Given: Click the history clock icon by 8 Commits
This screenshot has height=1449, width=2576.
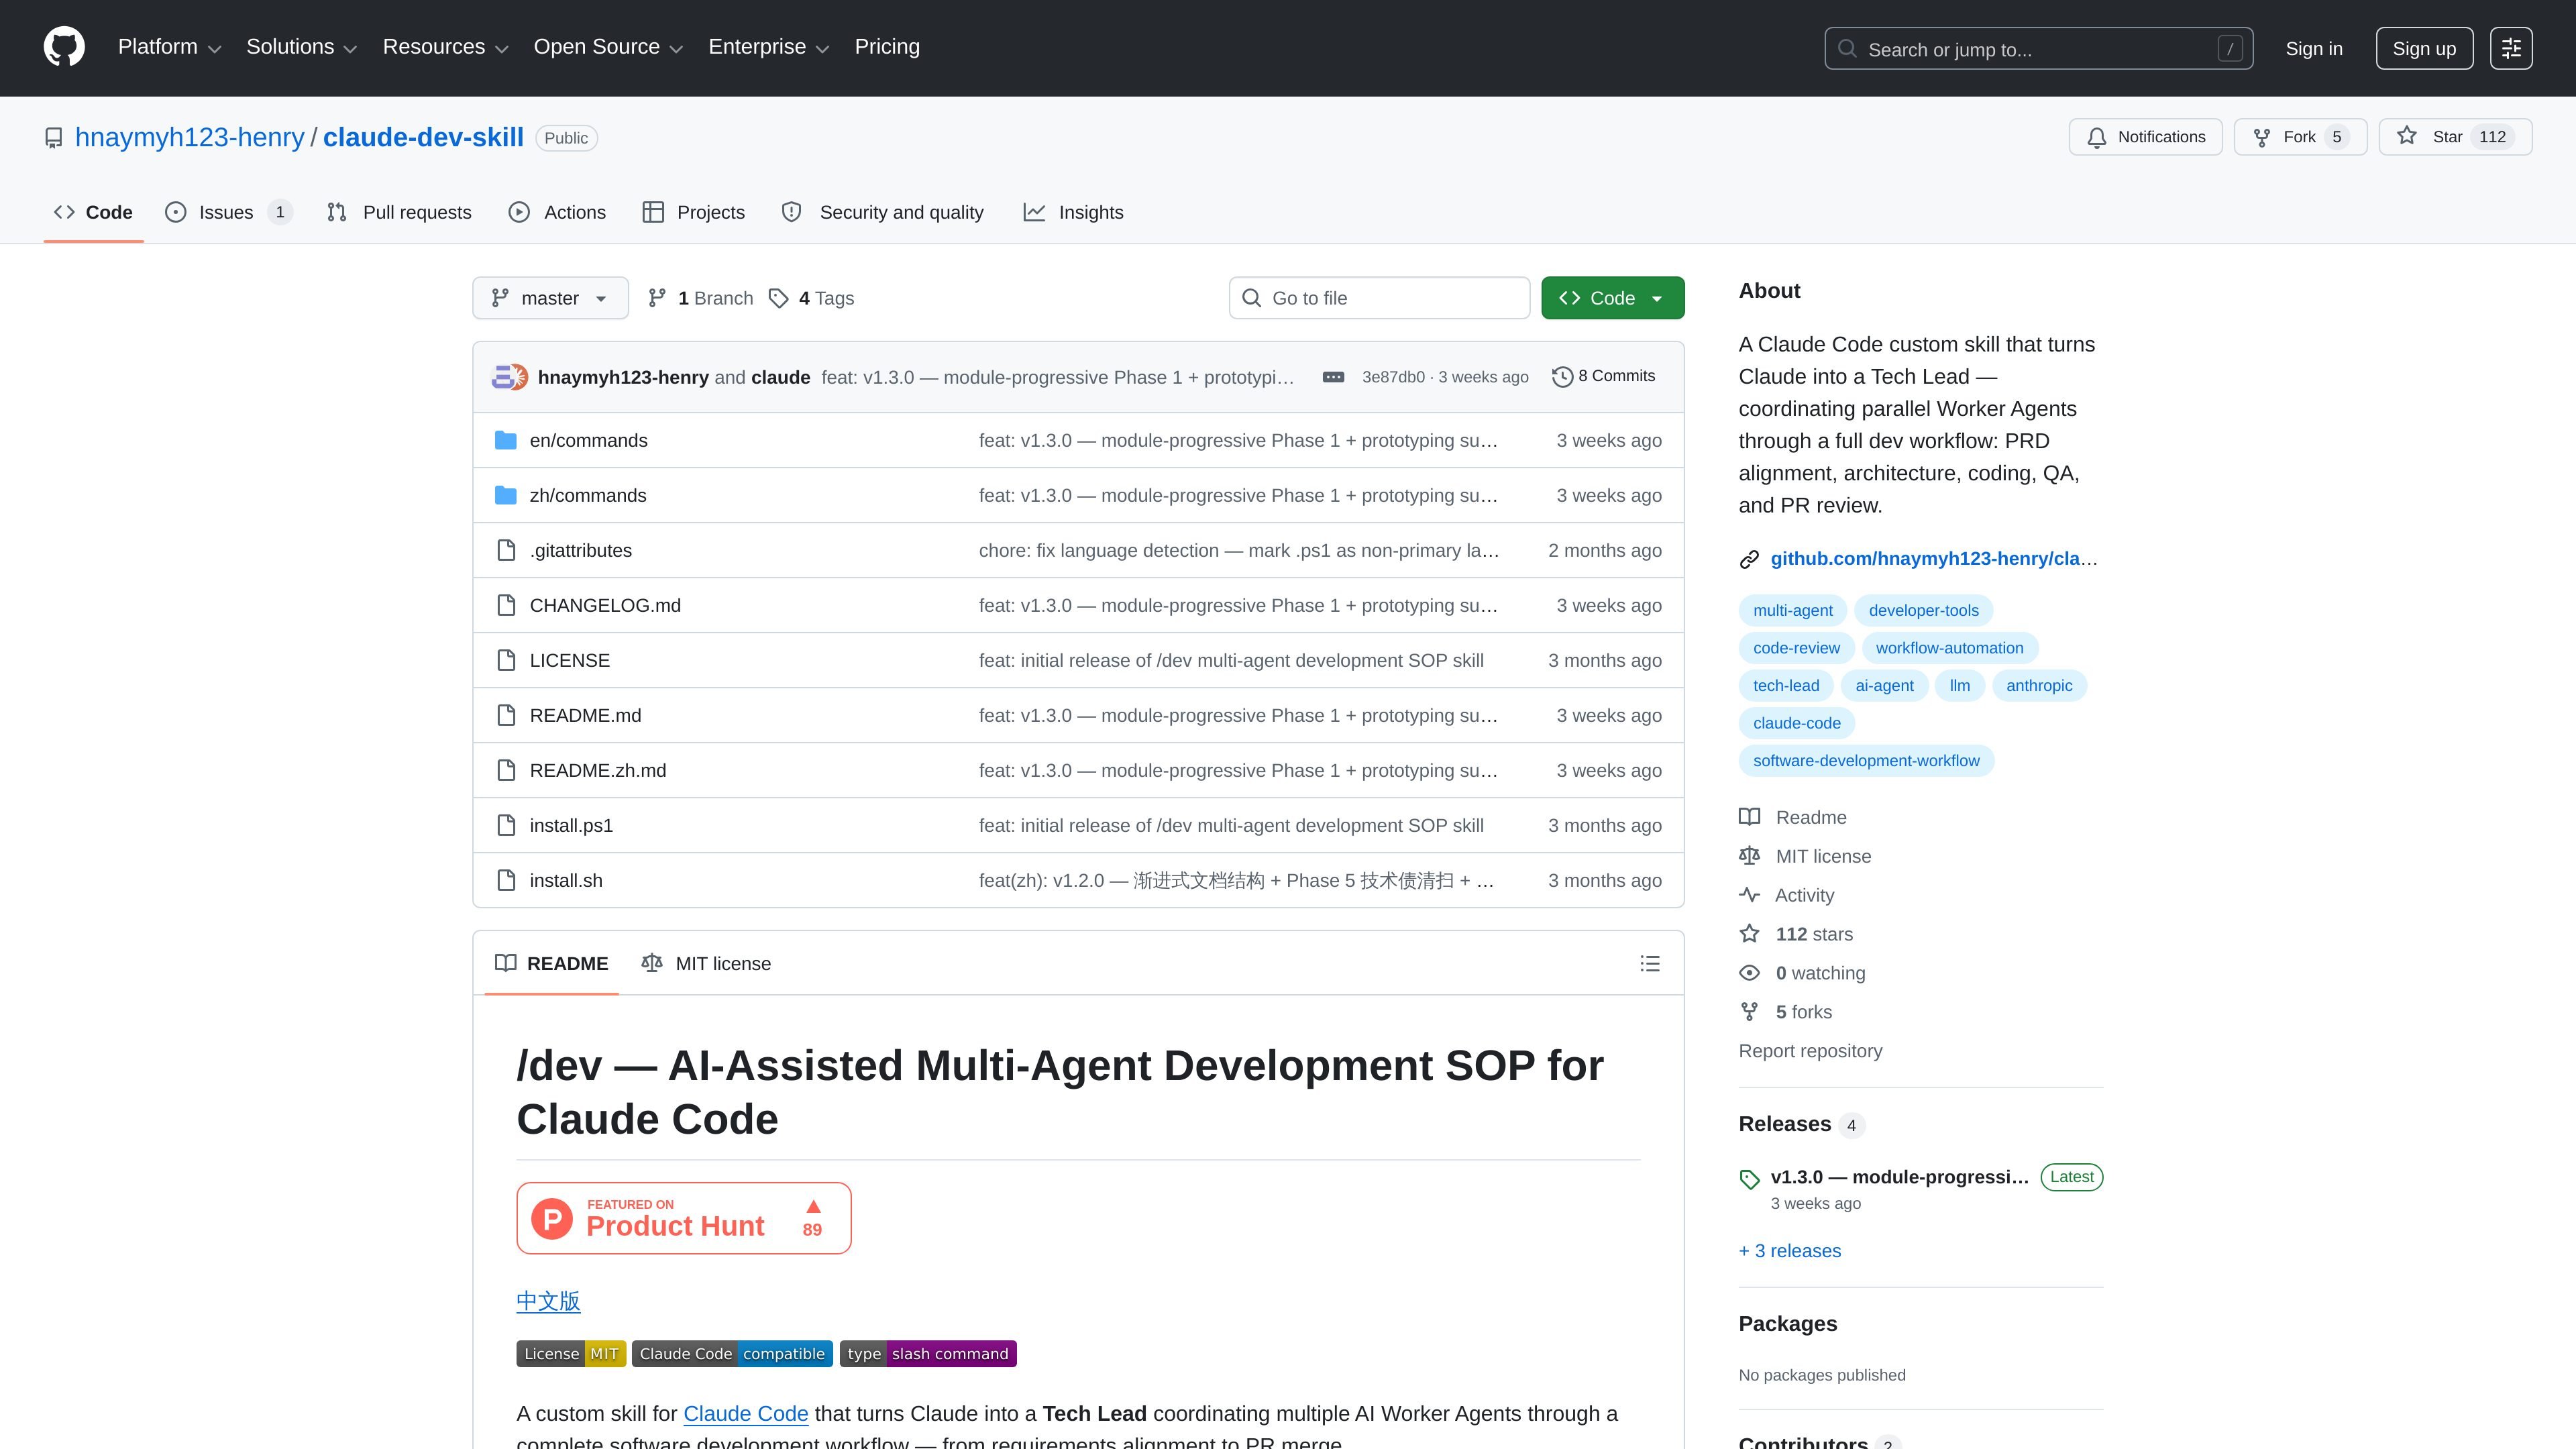Looking at the screenshot, I should click(1562, 377).
